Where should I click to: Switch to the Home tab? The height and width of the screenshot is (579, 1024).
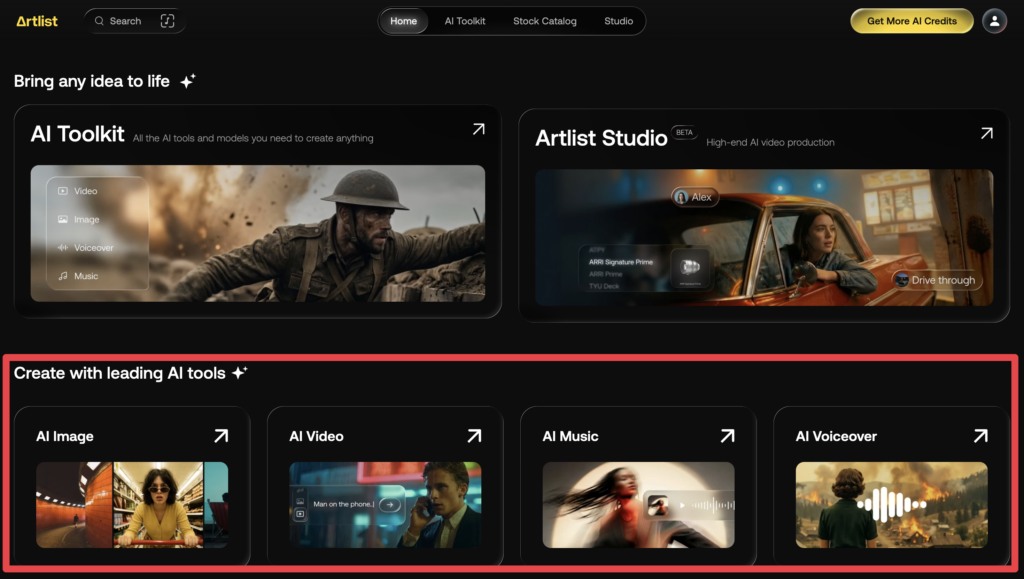(404, 21)
